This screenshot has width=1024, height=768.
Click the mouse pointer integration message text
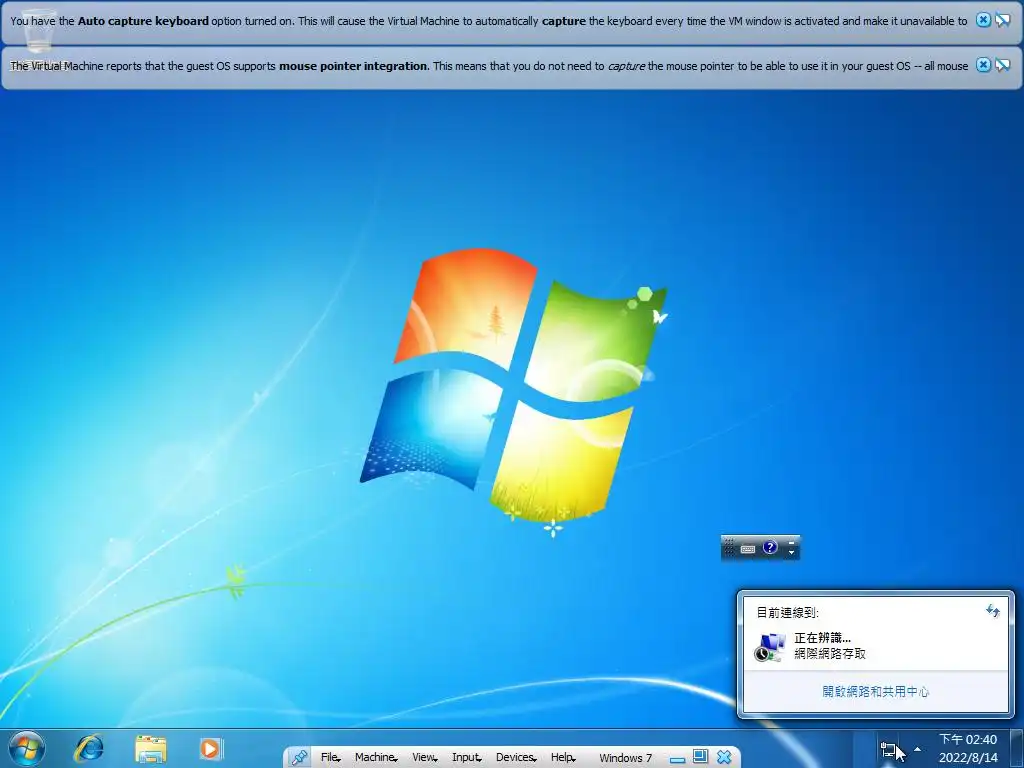pyautogui.click(x=488, y=66)
